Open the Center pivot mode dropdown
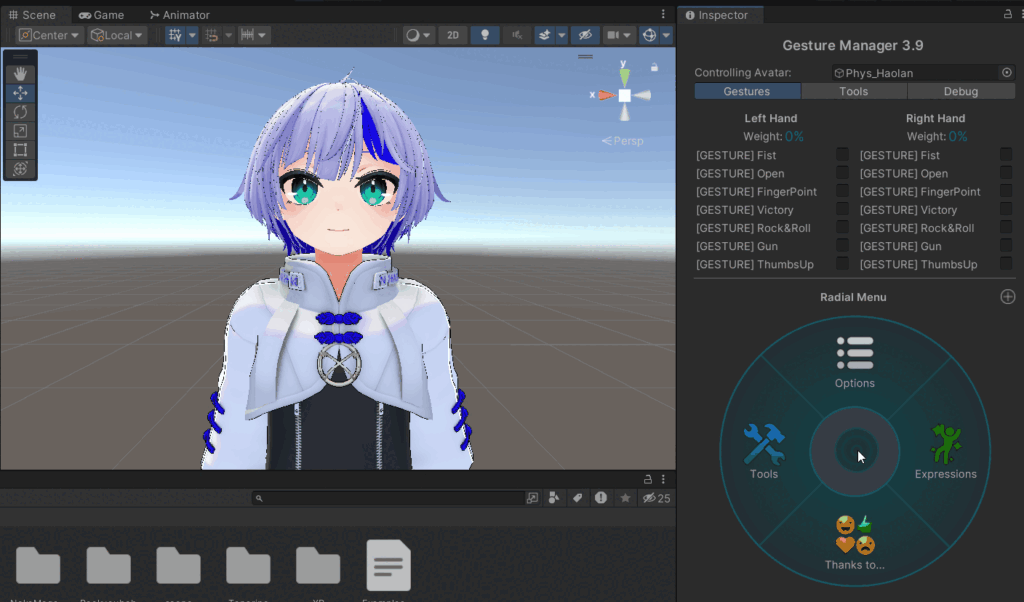 point(49,35)
